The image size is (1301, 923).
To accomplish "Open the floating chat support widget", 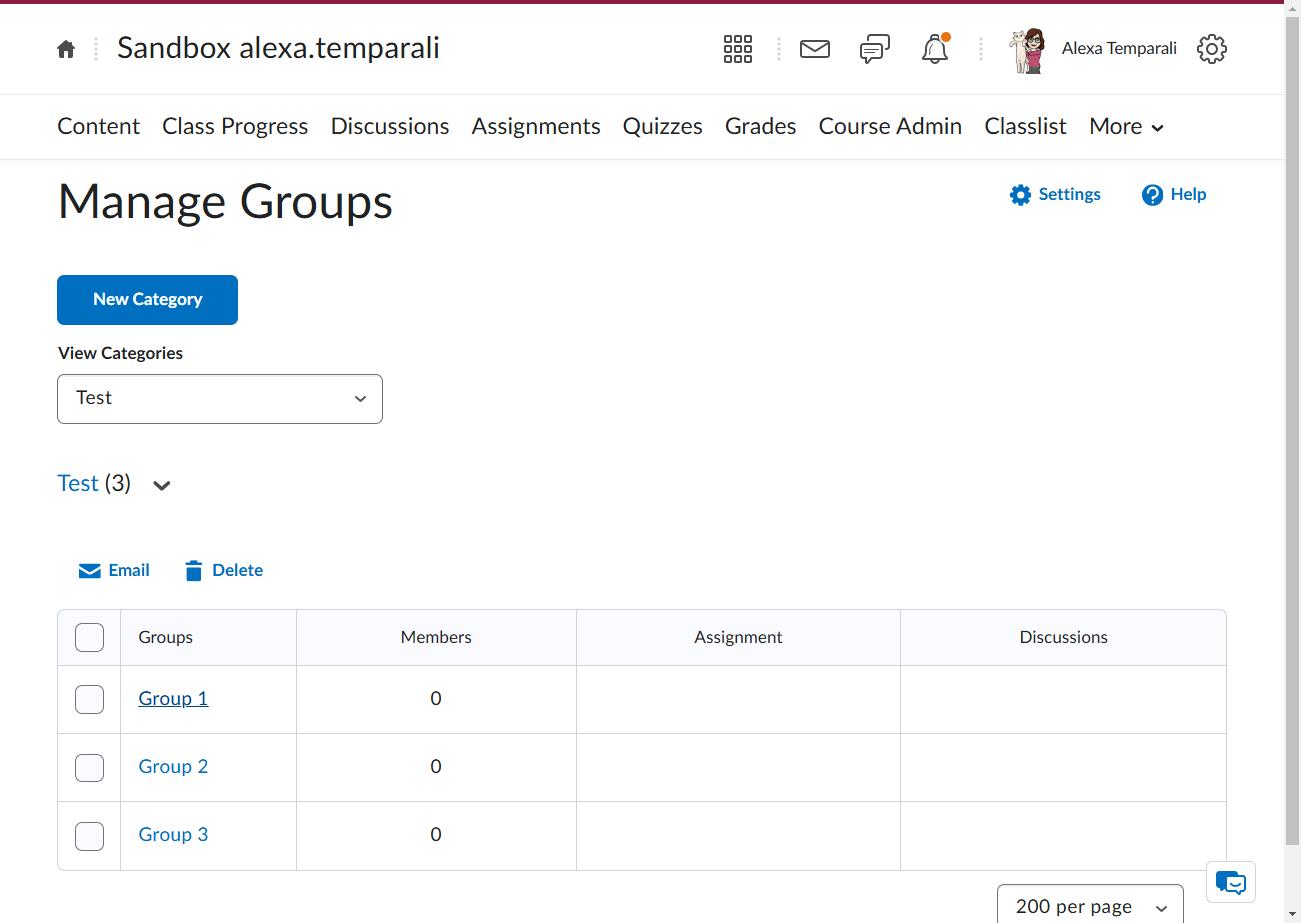I will (1231, 882).
